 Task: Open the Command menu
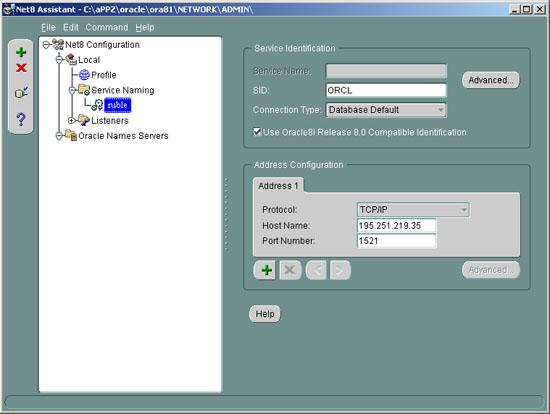click(x=107, y=27)
